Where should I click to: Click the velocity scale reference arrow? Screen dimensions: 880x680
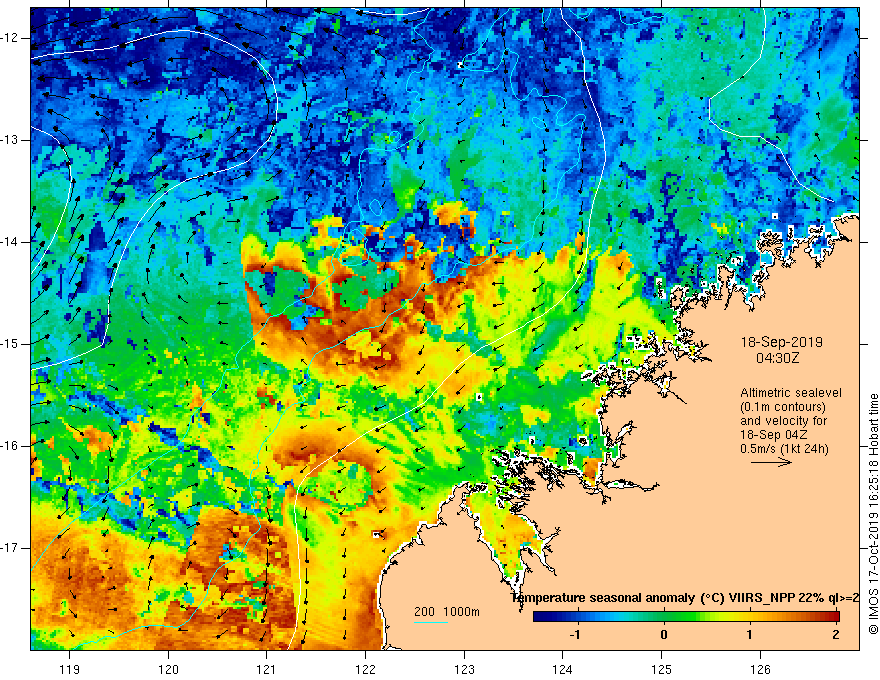[771, 462]
